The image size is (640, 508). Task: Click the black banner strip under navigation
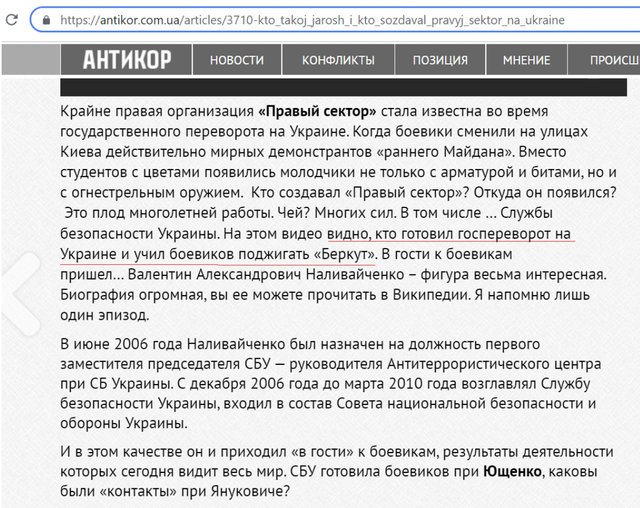[340, 86]
